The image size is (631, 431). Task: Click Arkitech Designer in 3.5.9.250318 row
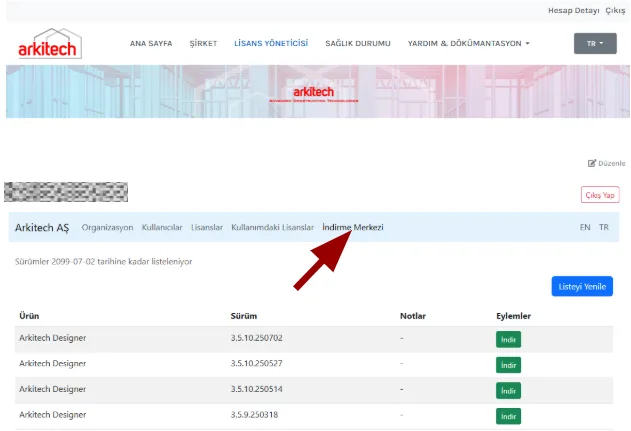53,415
